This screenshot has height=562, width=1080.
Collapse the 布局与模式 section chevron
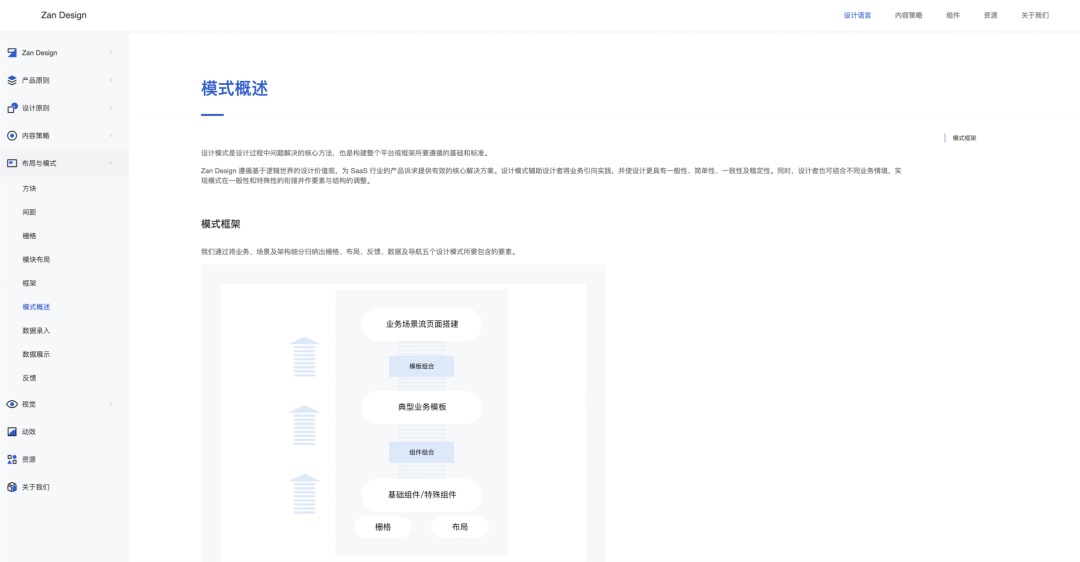(x=111, y=163)
